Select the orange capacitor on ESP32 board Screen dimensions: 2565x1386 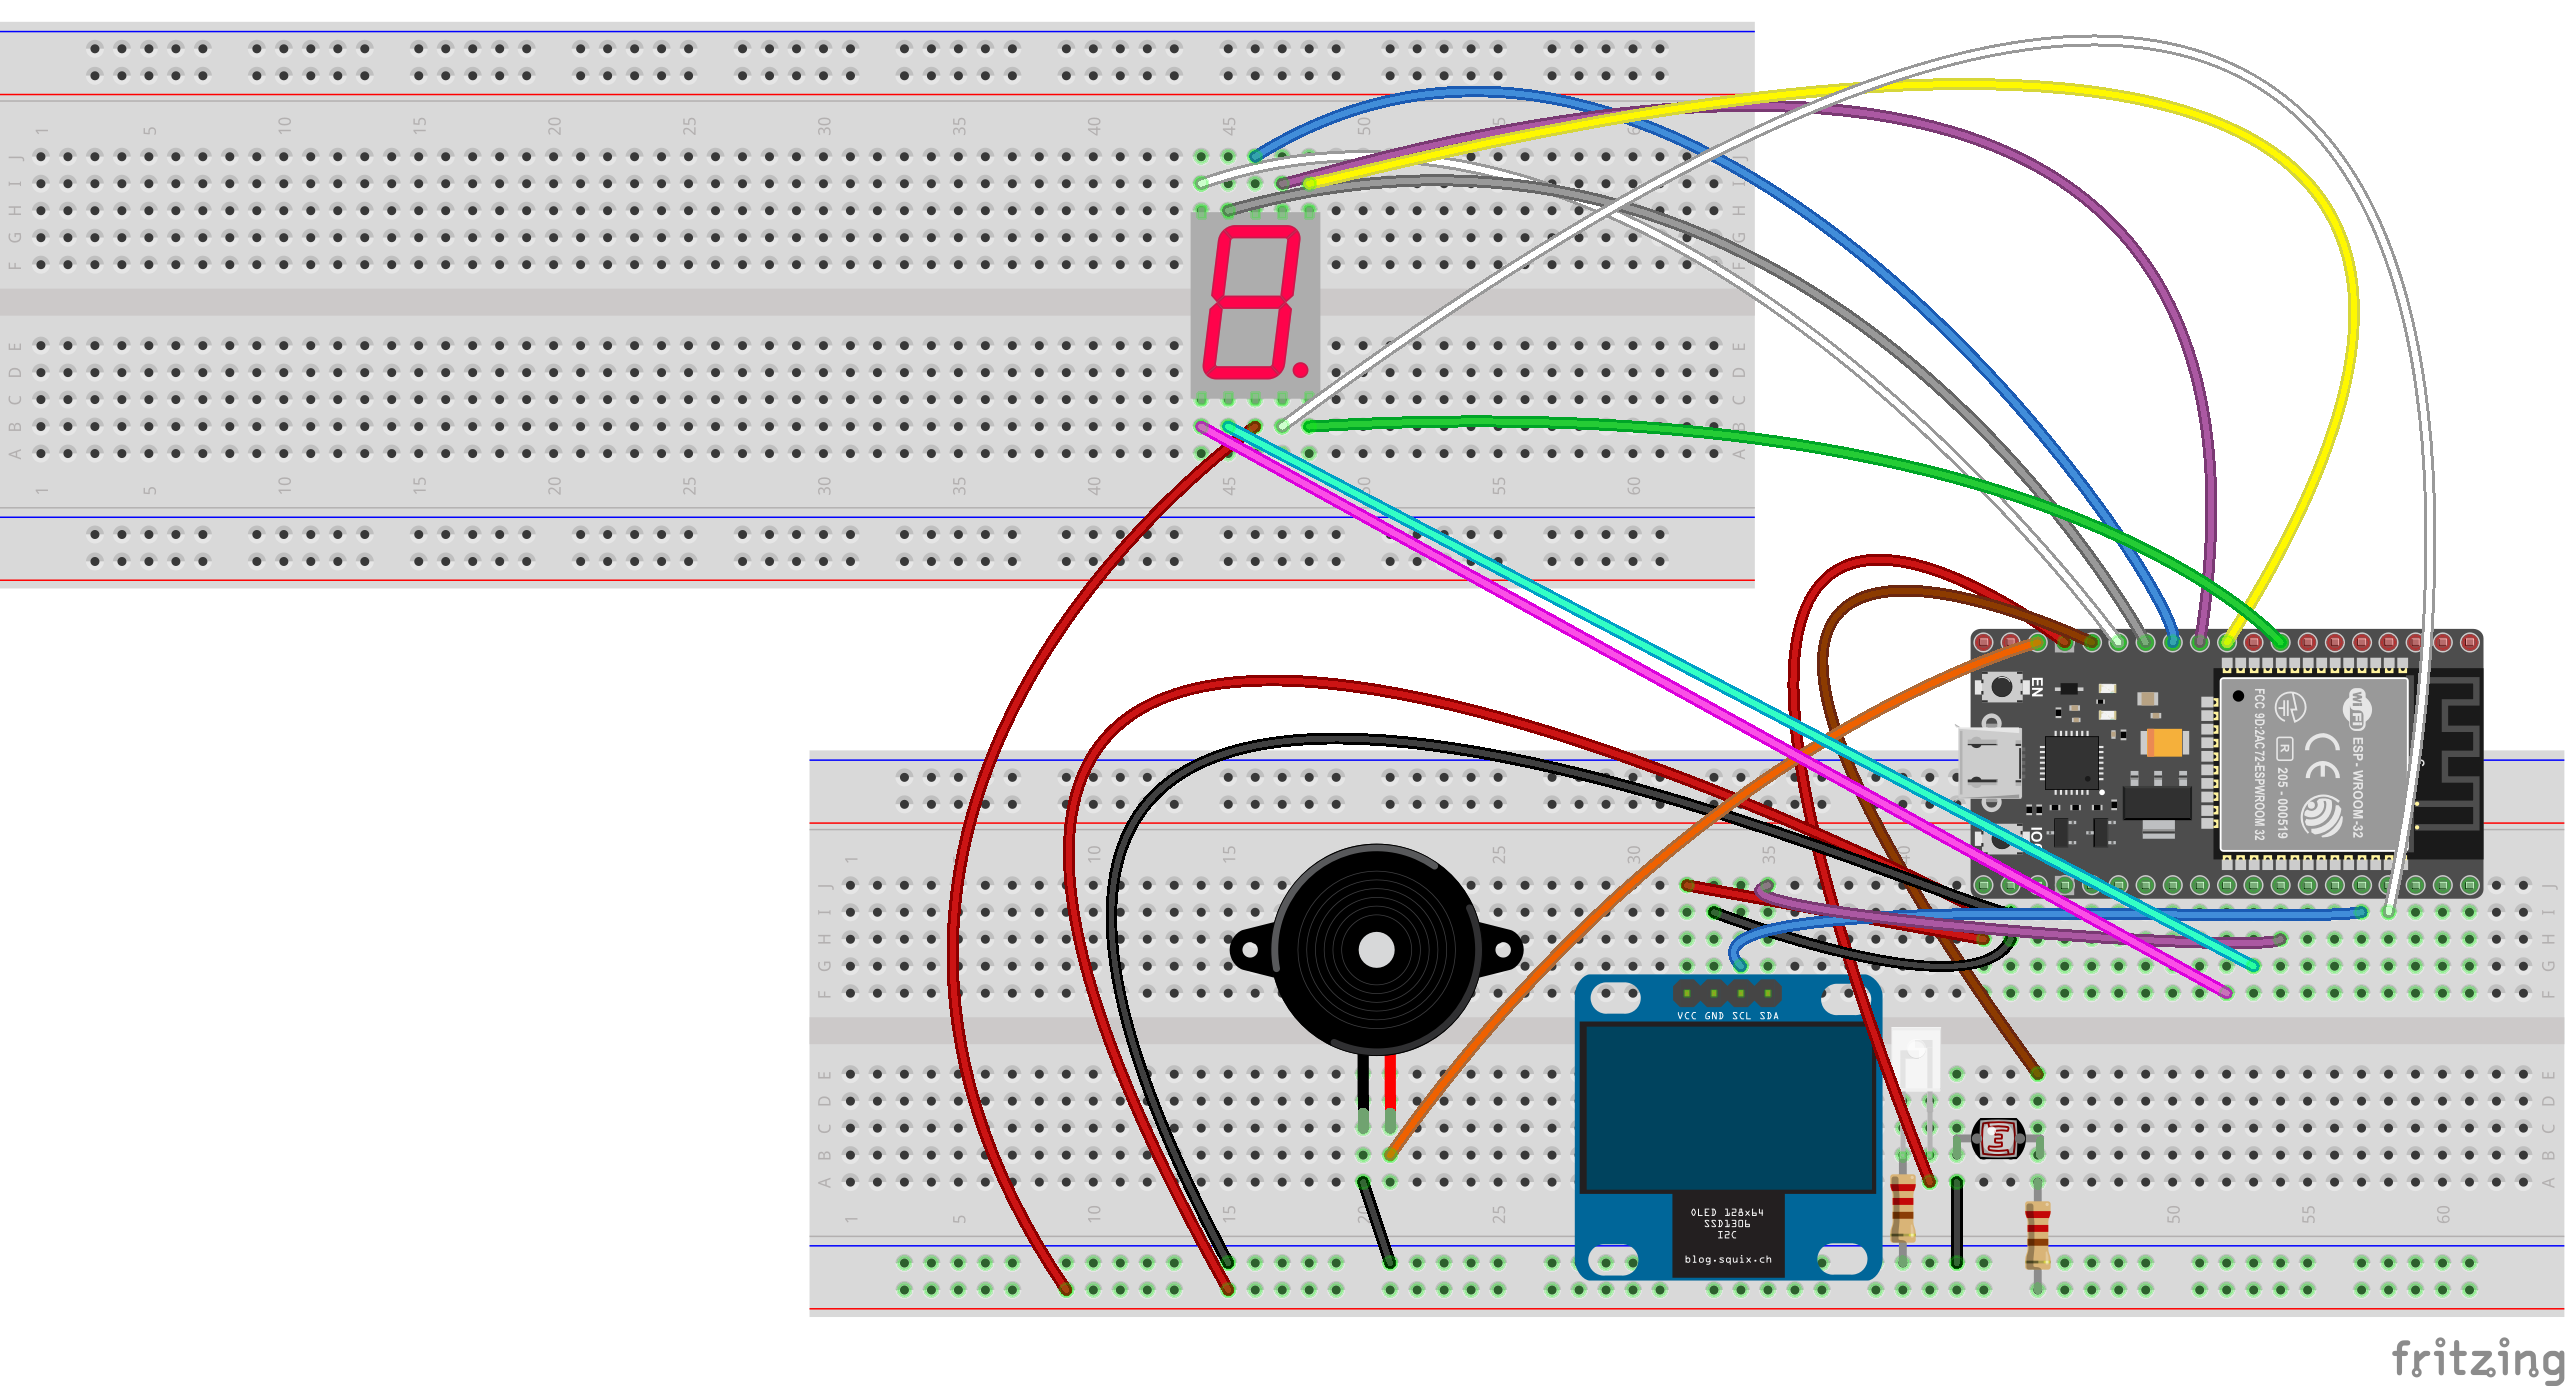coord(2165,743)
